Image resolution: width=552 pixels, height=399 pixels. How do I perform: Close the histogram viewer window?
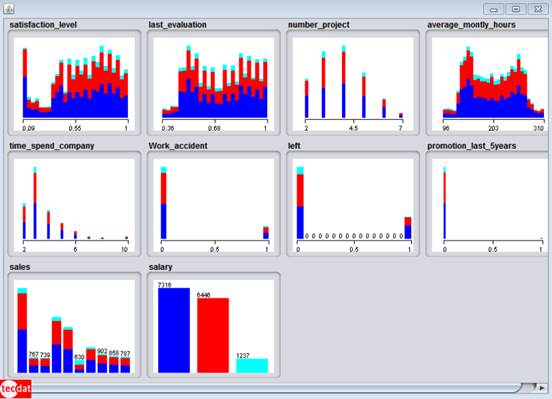point(538,9)
